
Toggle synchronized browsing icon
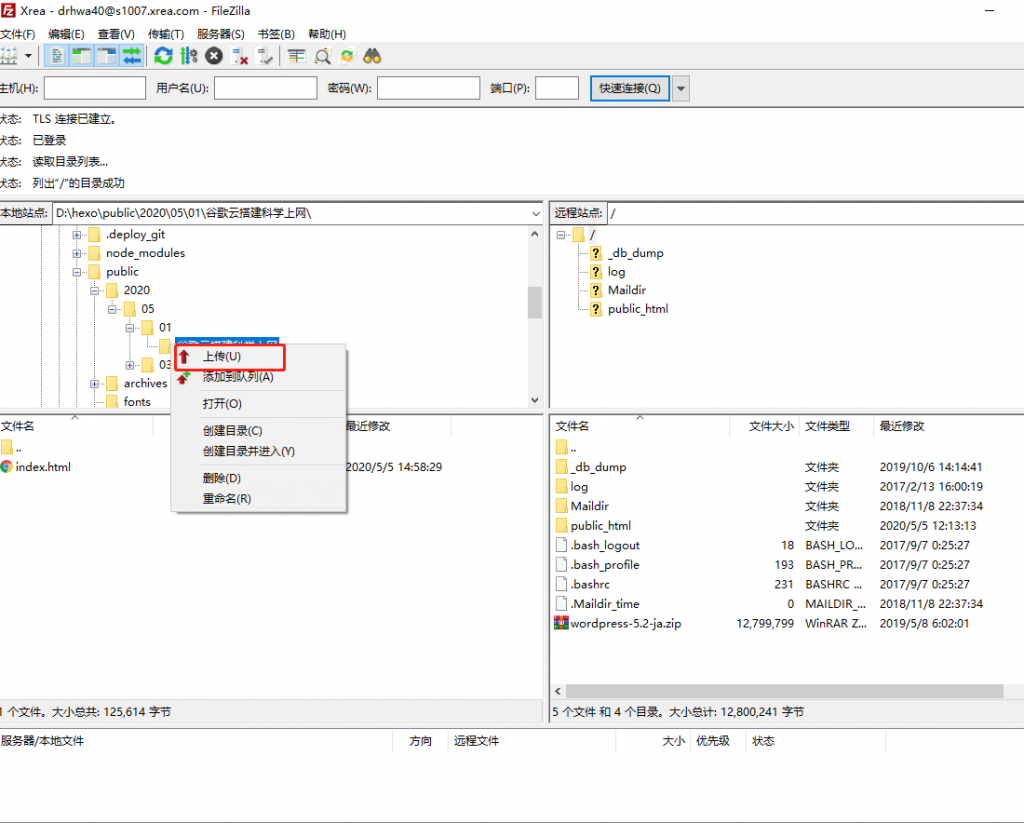click(x=347, y=56)
